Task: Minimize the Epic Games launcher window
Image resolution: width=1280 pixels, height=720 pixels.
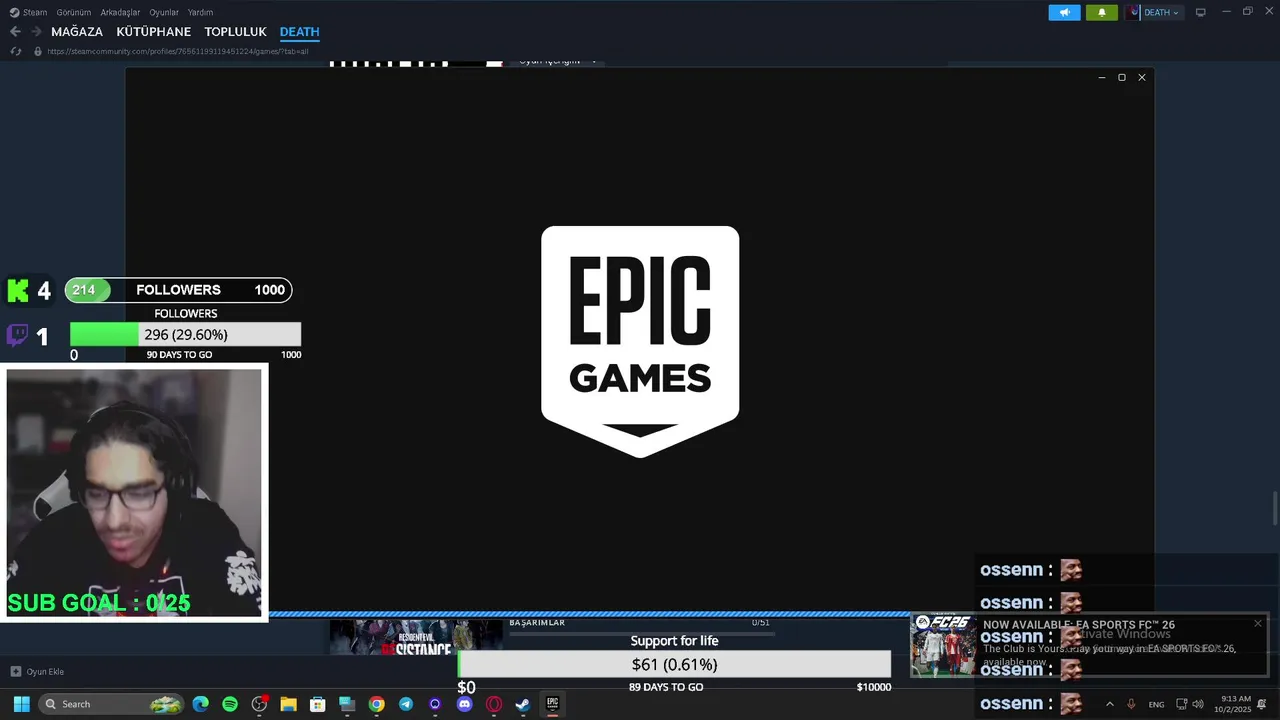Action: 1102,77
